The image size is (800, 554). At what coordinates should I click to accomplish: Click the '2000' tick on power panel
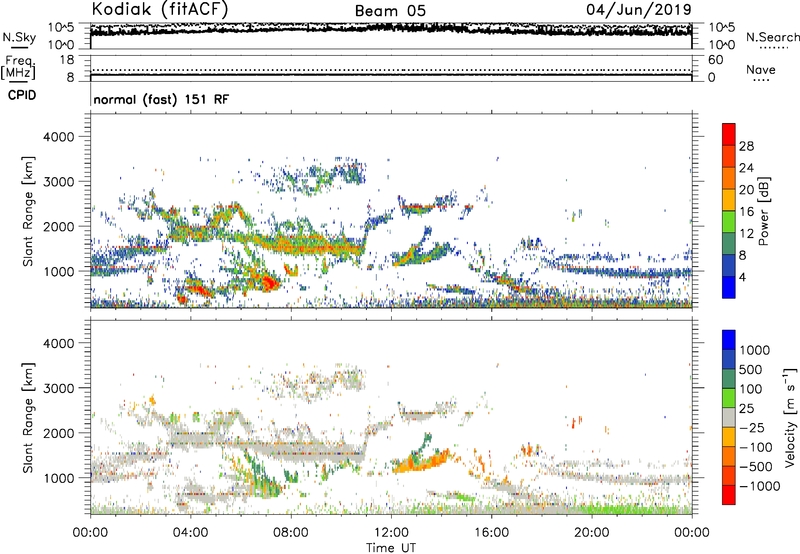[x=59, y=226]
